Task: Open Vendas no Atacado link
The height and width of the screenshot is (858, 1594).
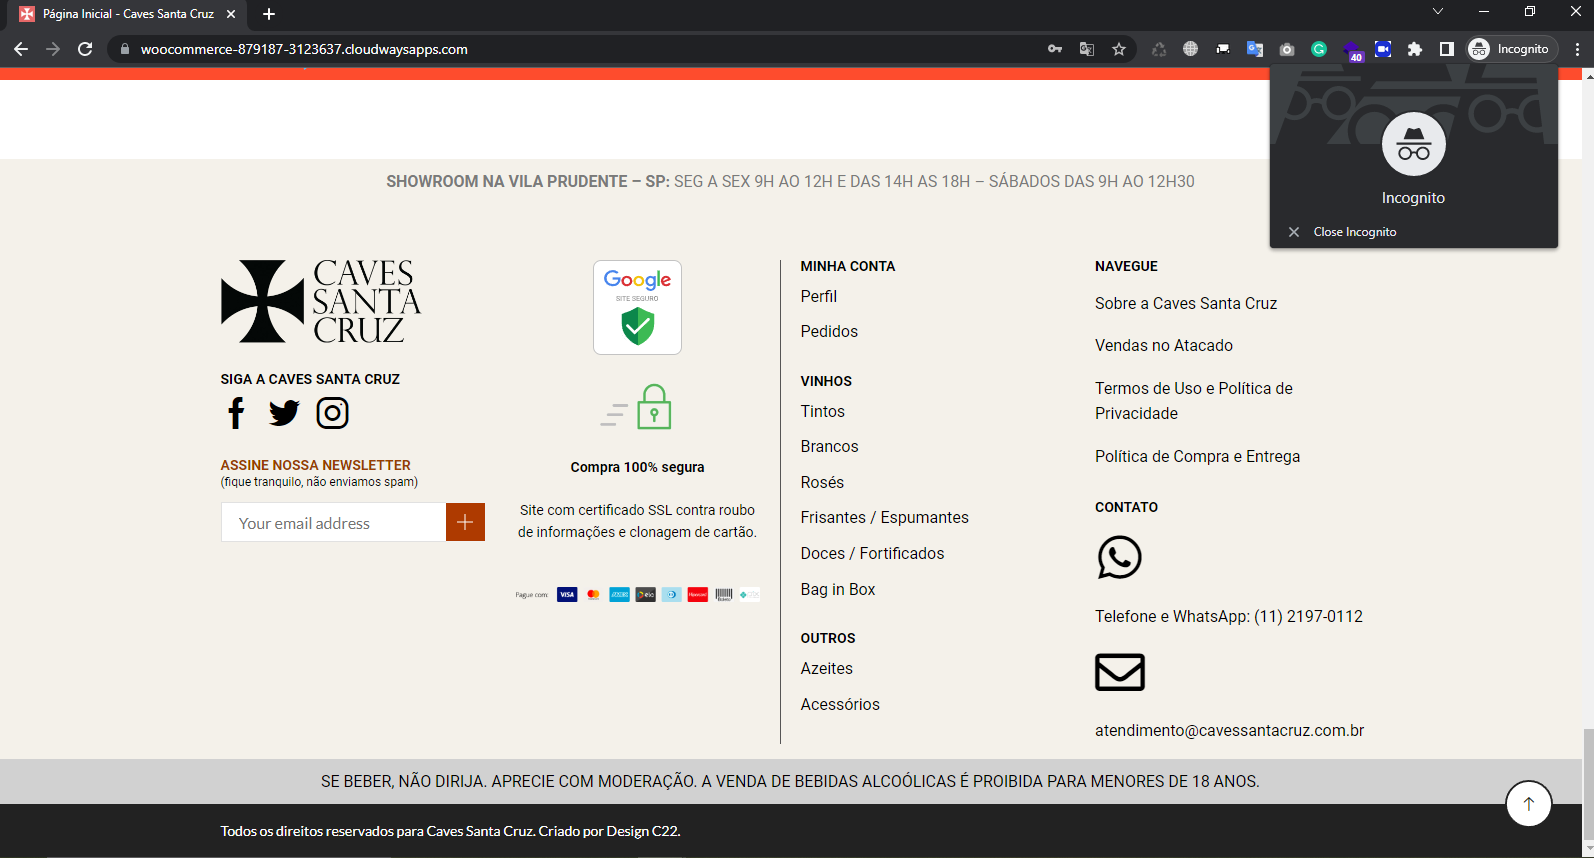Action: tap(1164, 345)
